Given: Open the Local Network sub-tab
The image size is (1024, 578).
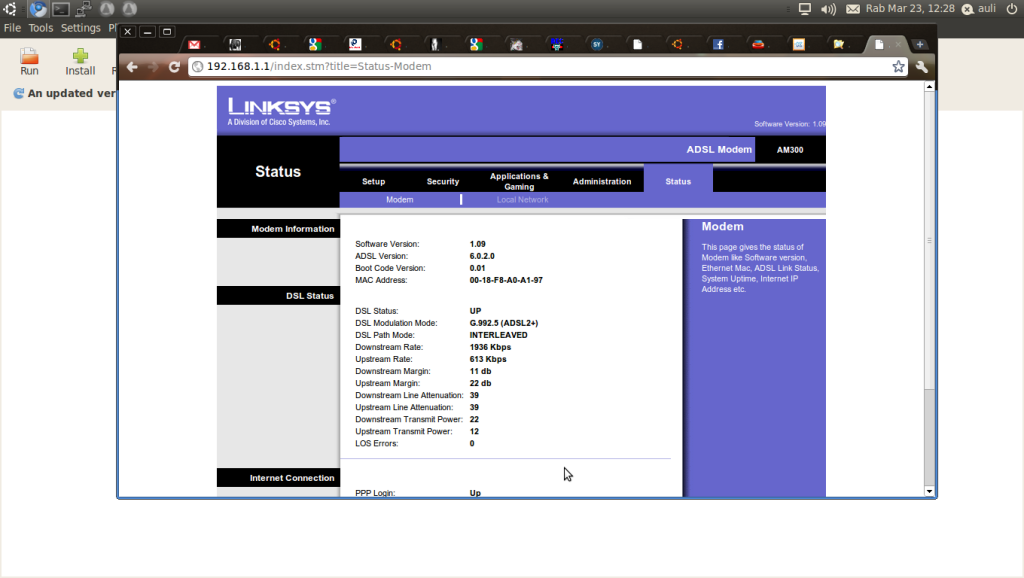Looking at the screenshot, I should [522, 200].
